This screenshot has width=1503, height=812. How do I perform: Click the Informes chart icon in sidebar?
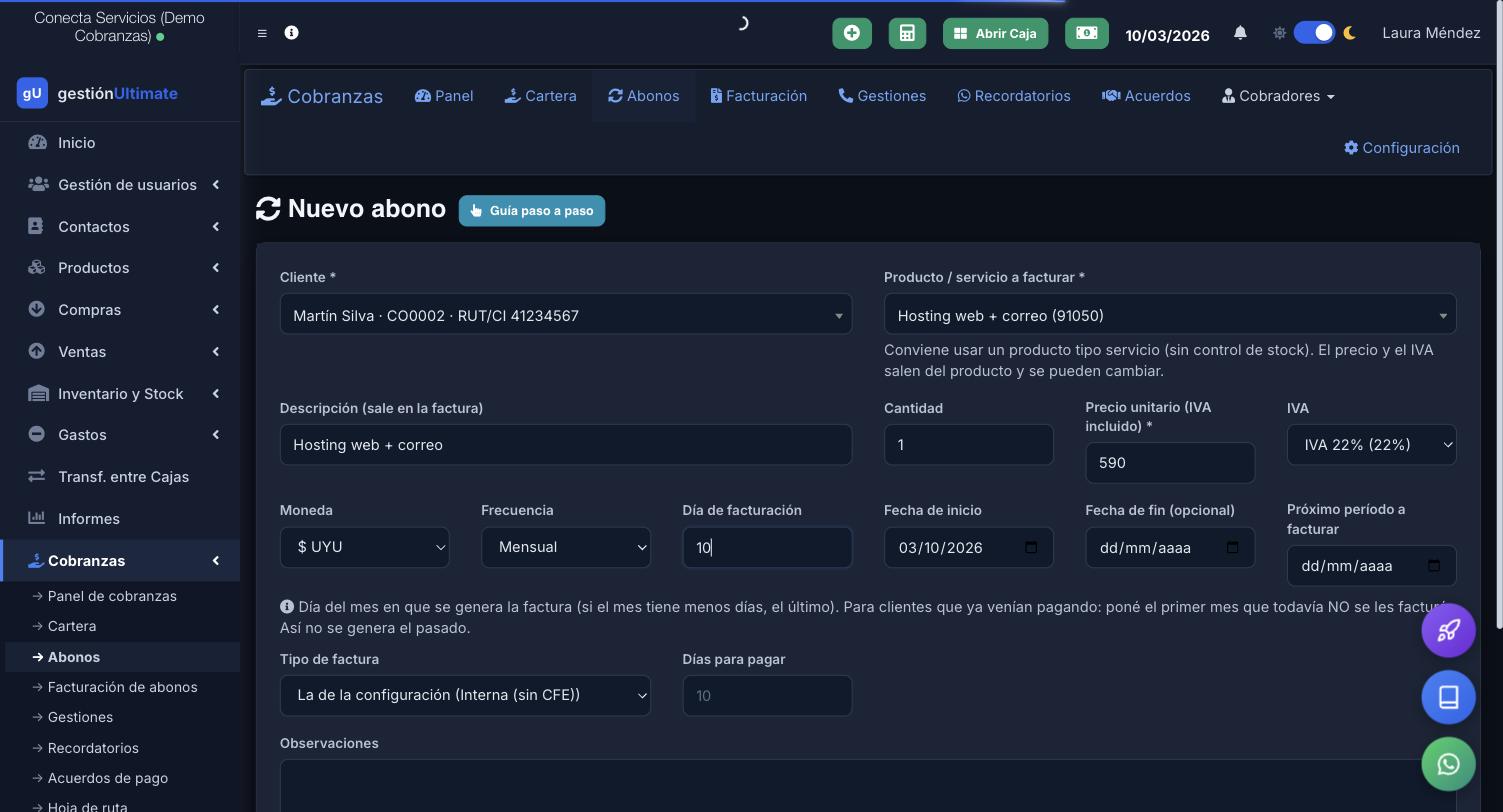click(x=37, y=518)
